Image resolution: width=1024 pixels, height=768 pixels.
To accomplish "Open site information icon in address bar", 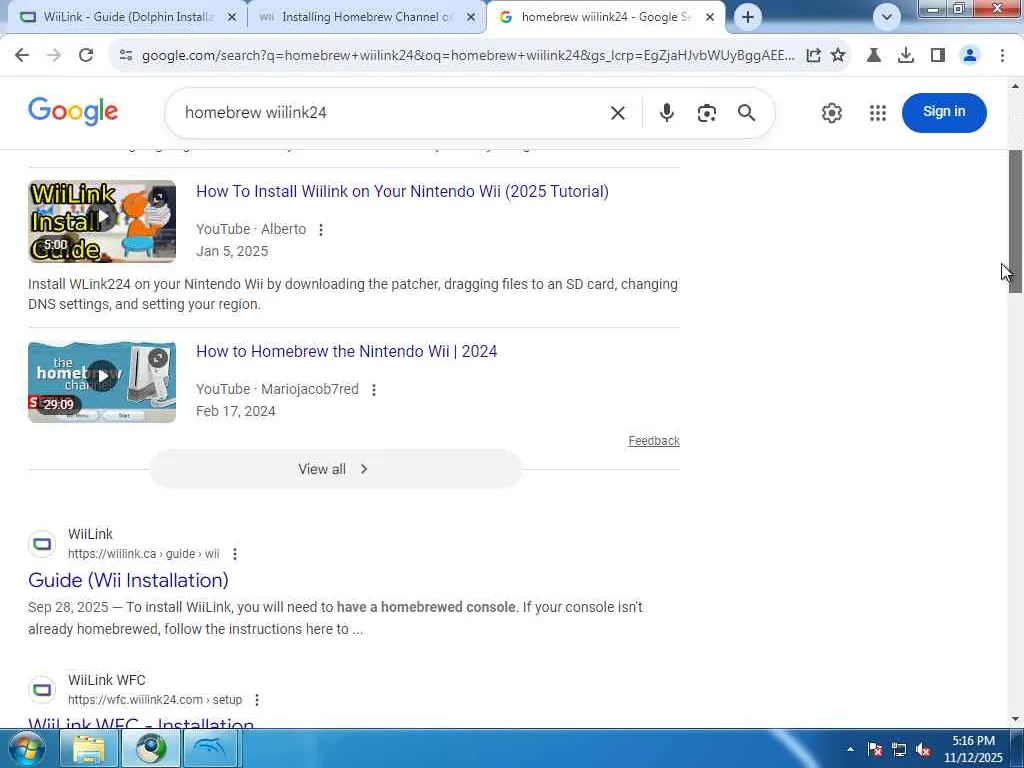I will [126, 56].
